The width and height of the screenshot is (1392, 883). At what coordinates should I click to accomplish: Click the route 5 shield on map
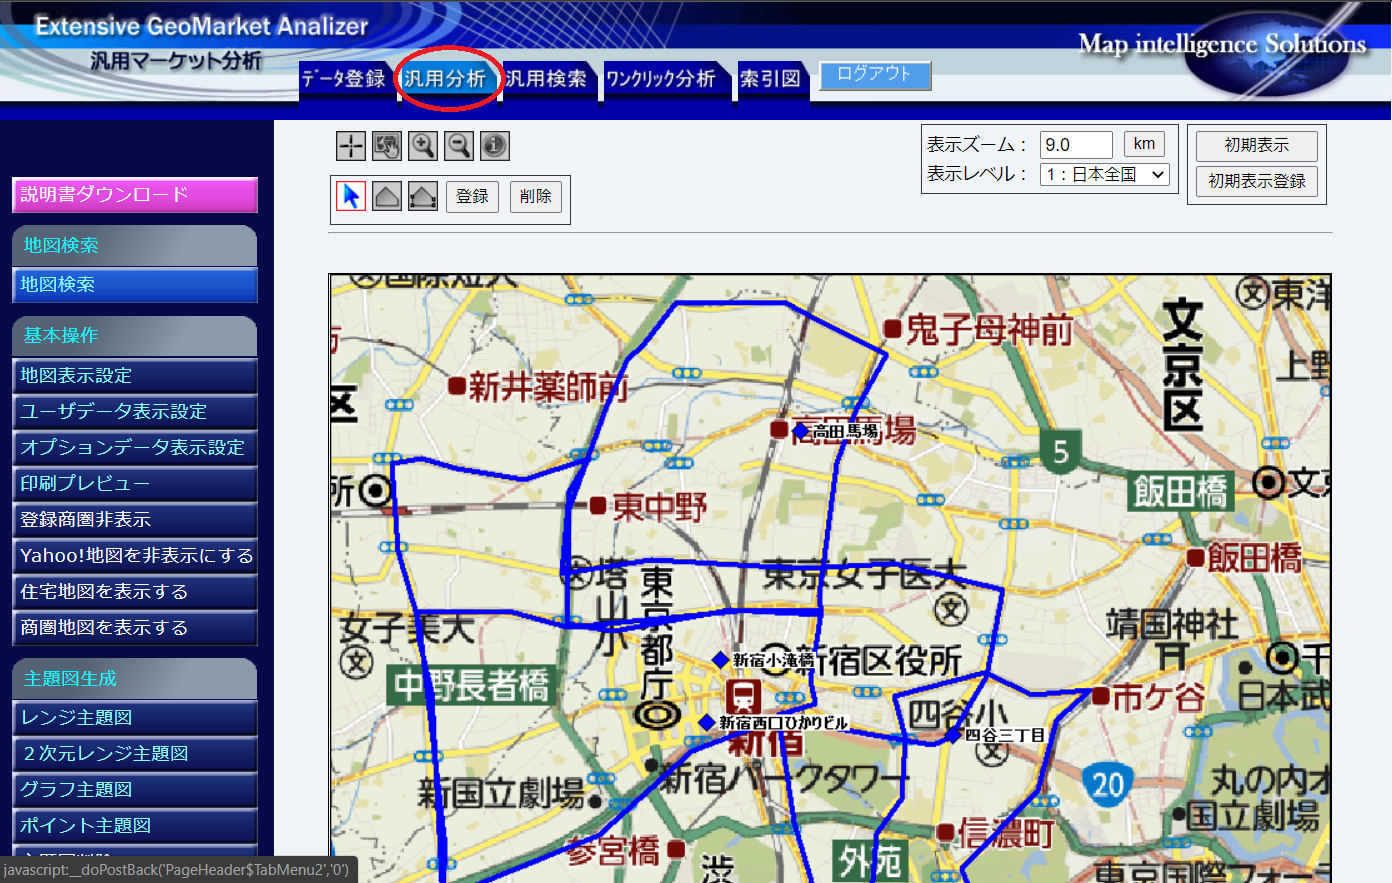pyautogui.click(x=1061, y=452)
